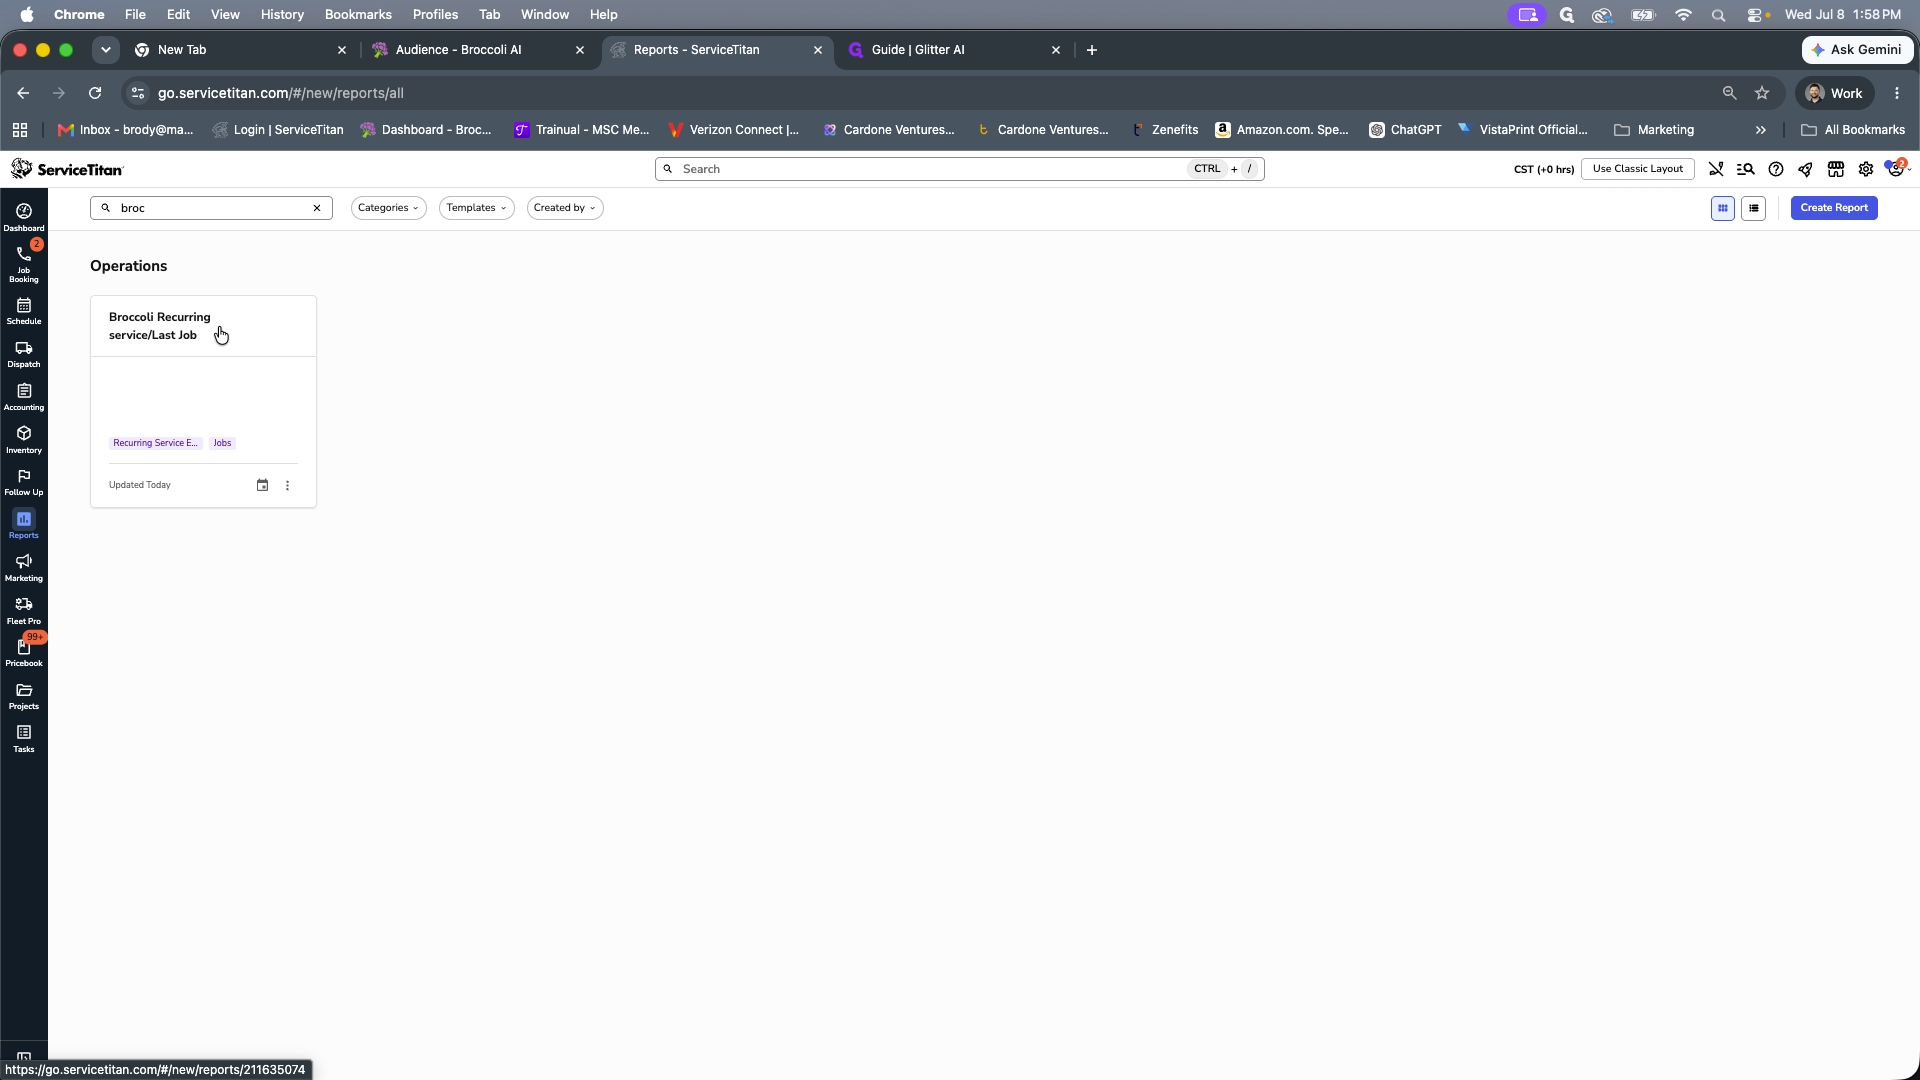Open macOS Spotlight search icon
The height and width of the screenshot is (1080, 1920).
pos(1718,15)
